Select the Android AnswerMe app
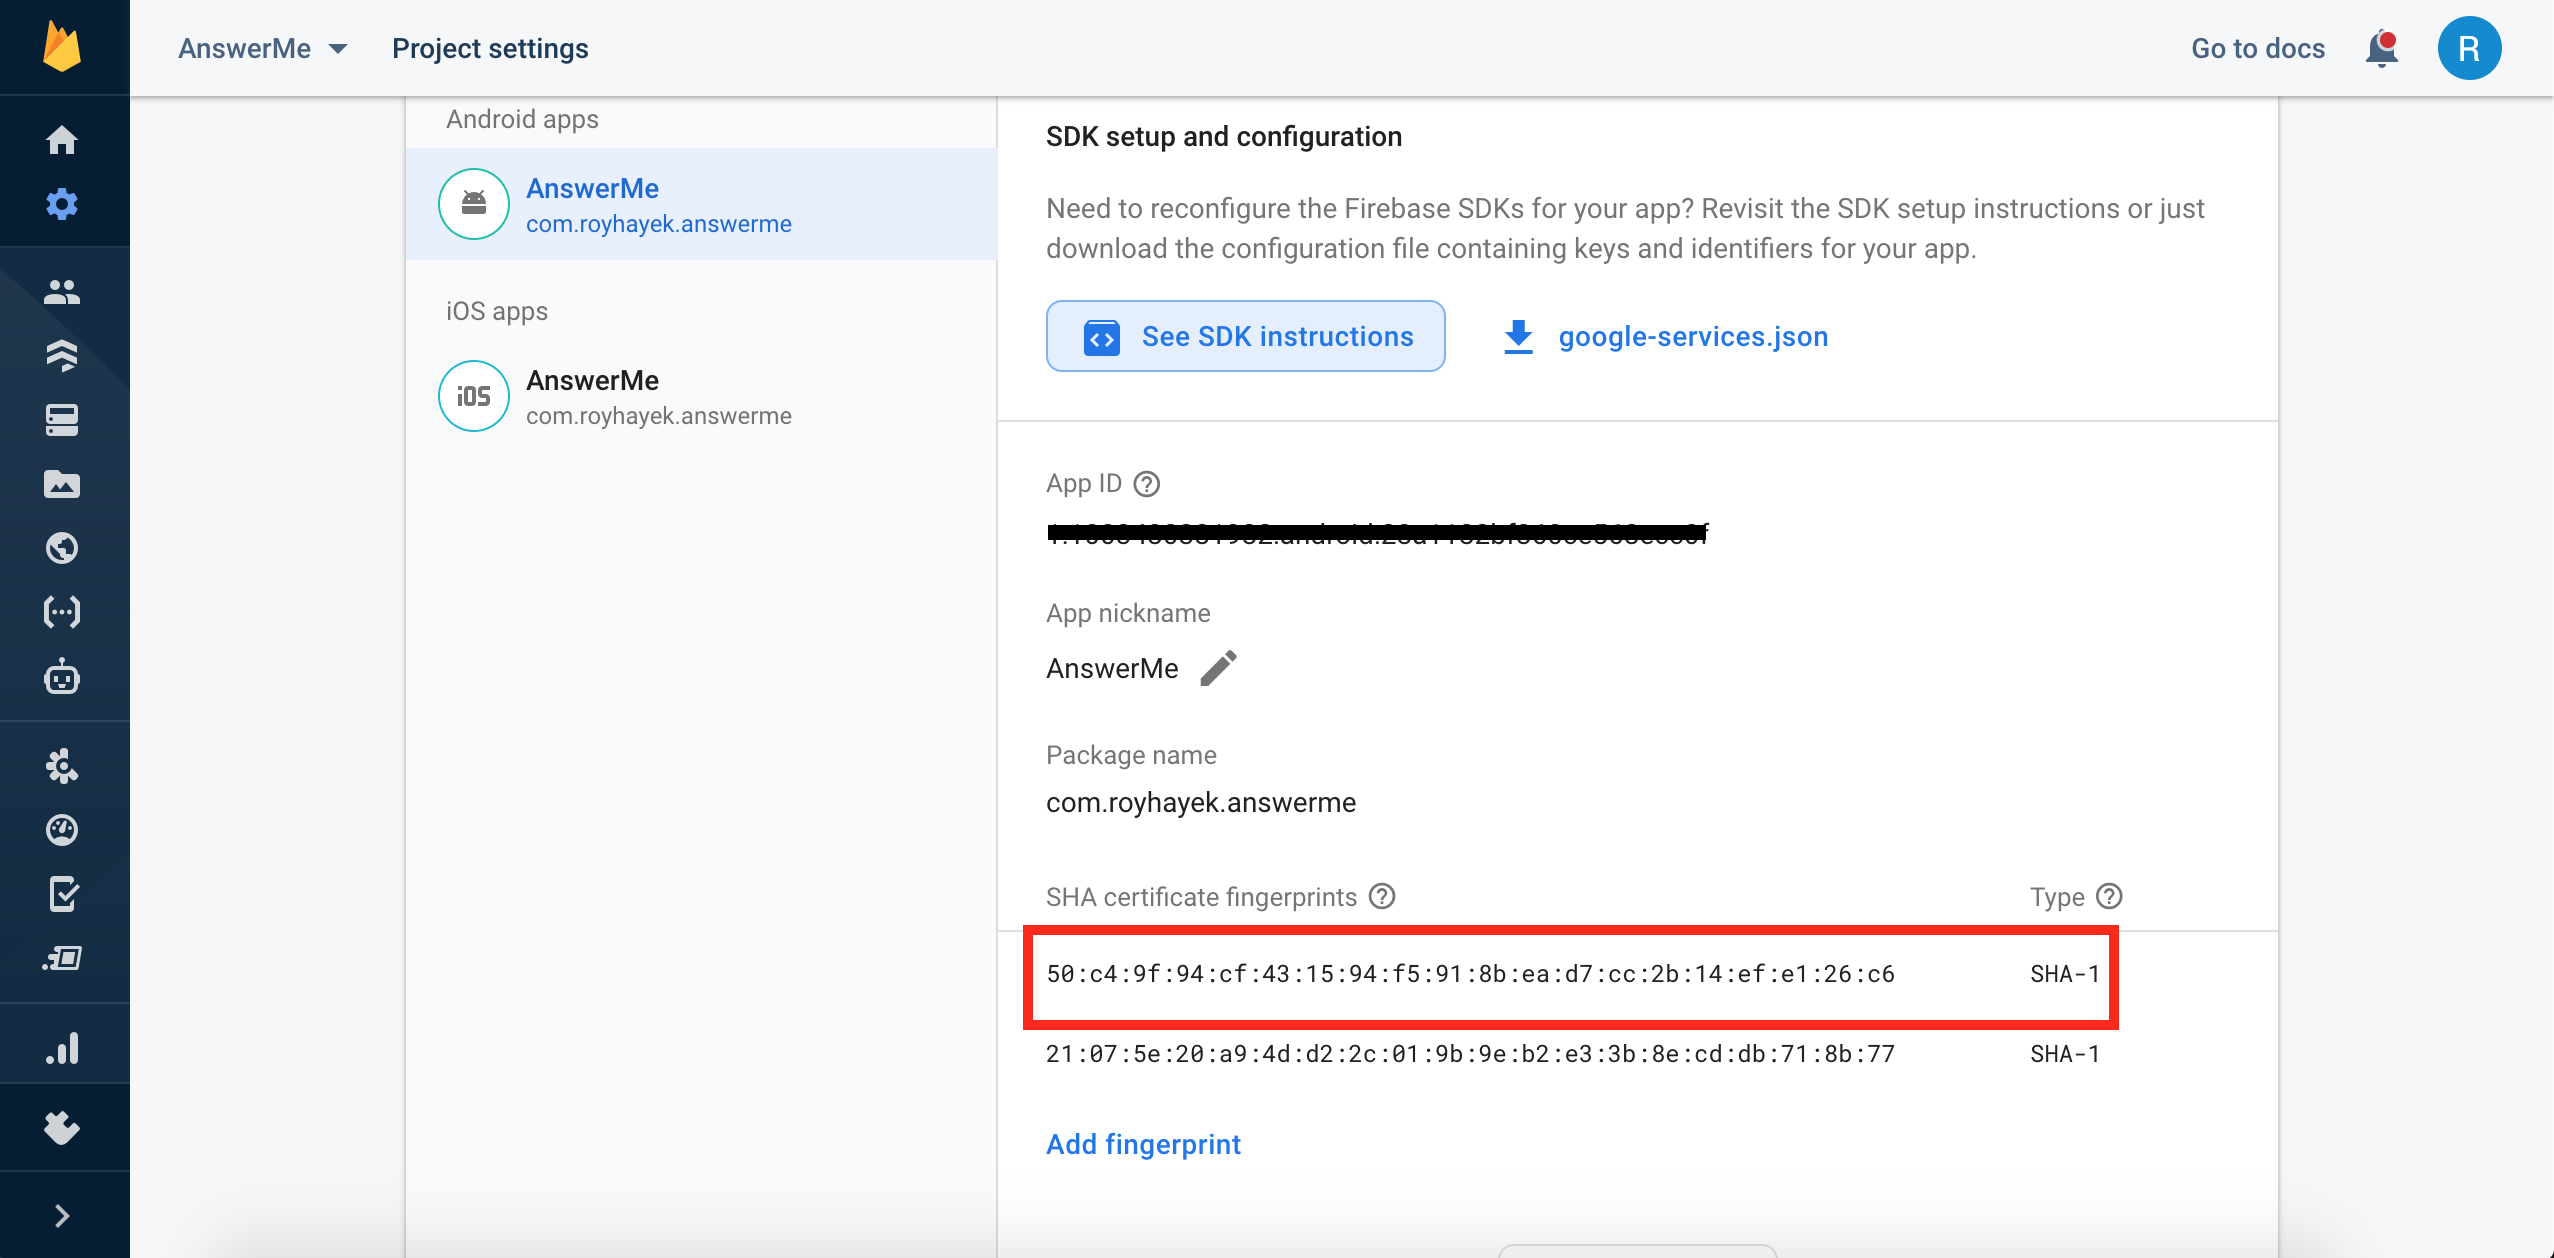The height and width of the screenshot is (1258, 2554). (x=702, y=204)
